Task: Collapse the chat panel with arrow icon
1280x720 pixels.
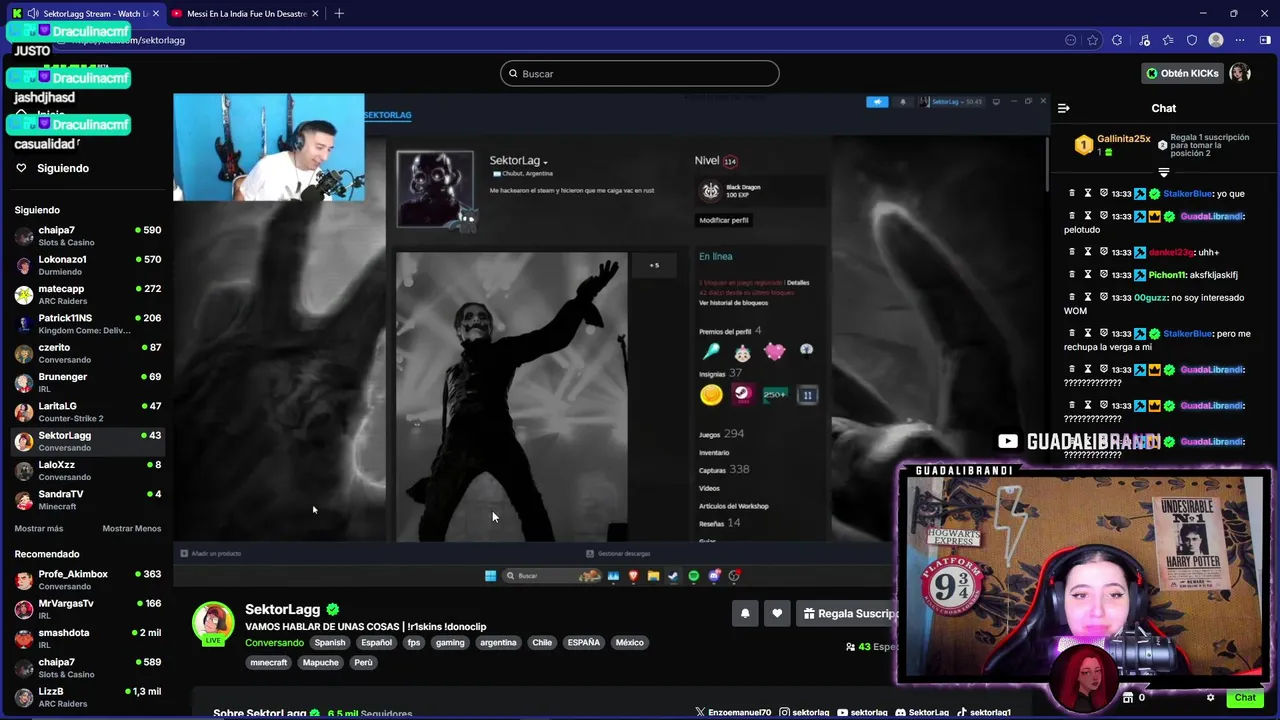Action: (x=1064, y=108)
